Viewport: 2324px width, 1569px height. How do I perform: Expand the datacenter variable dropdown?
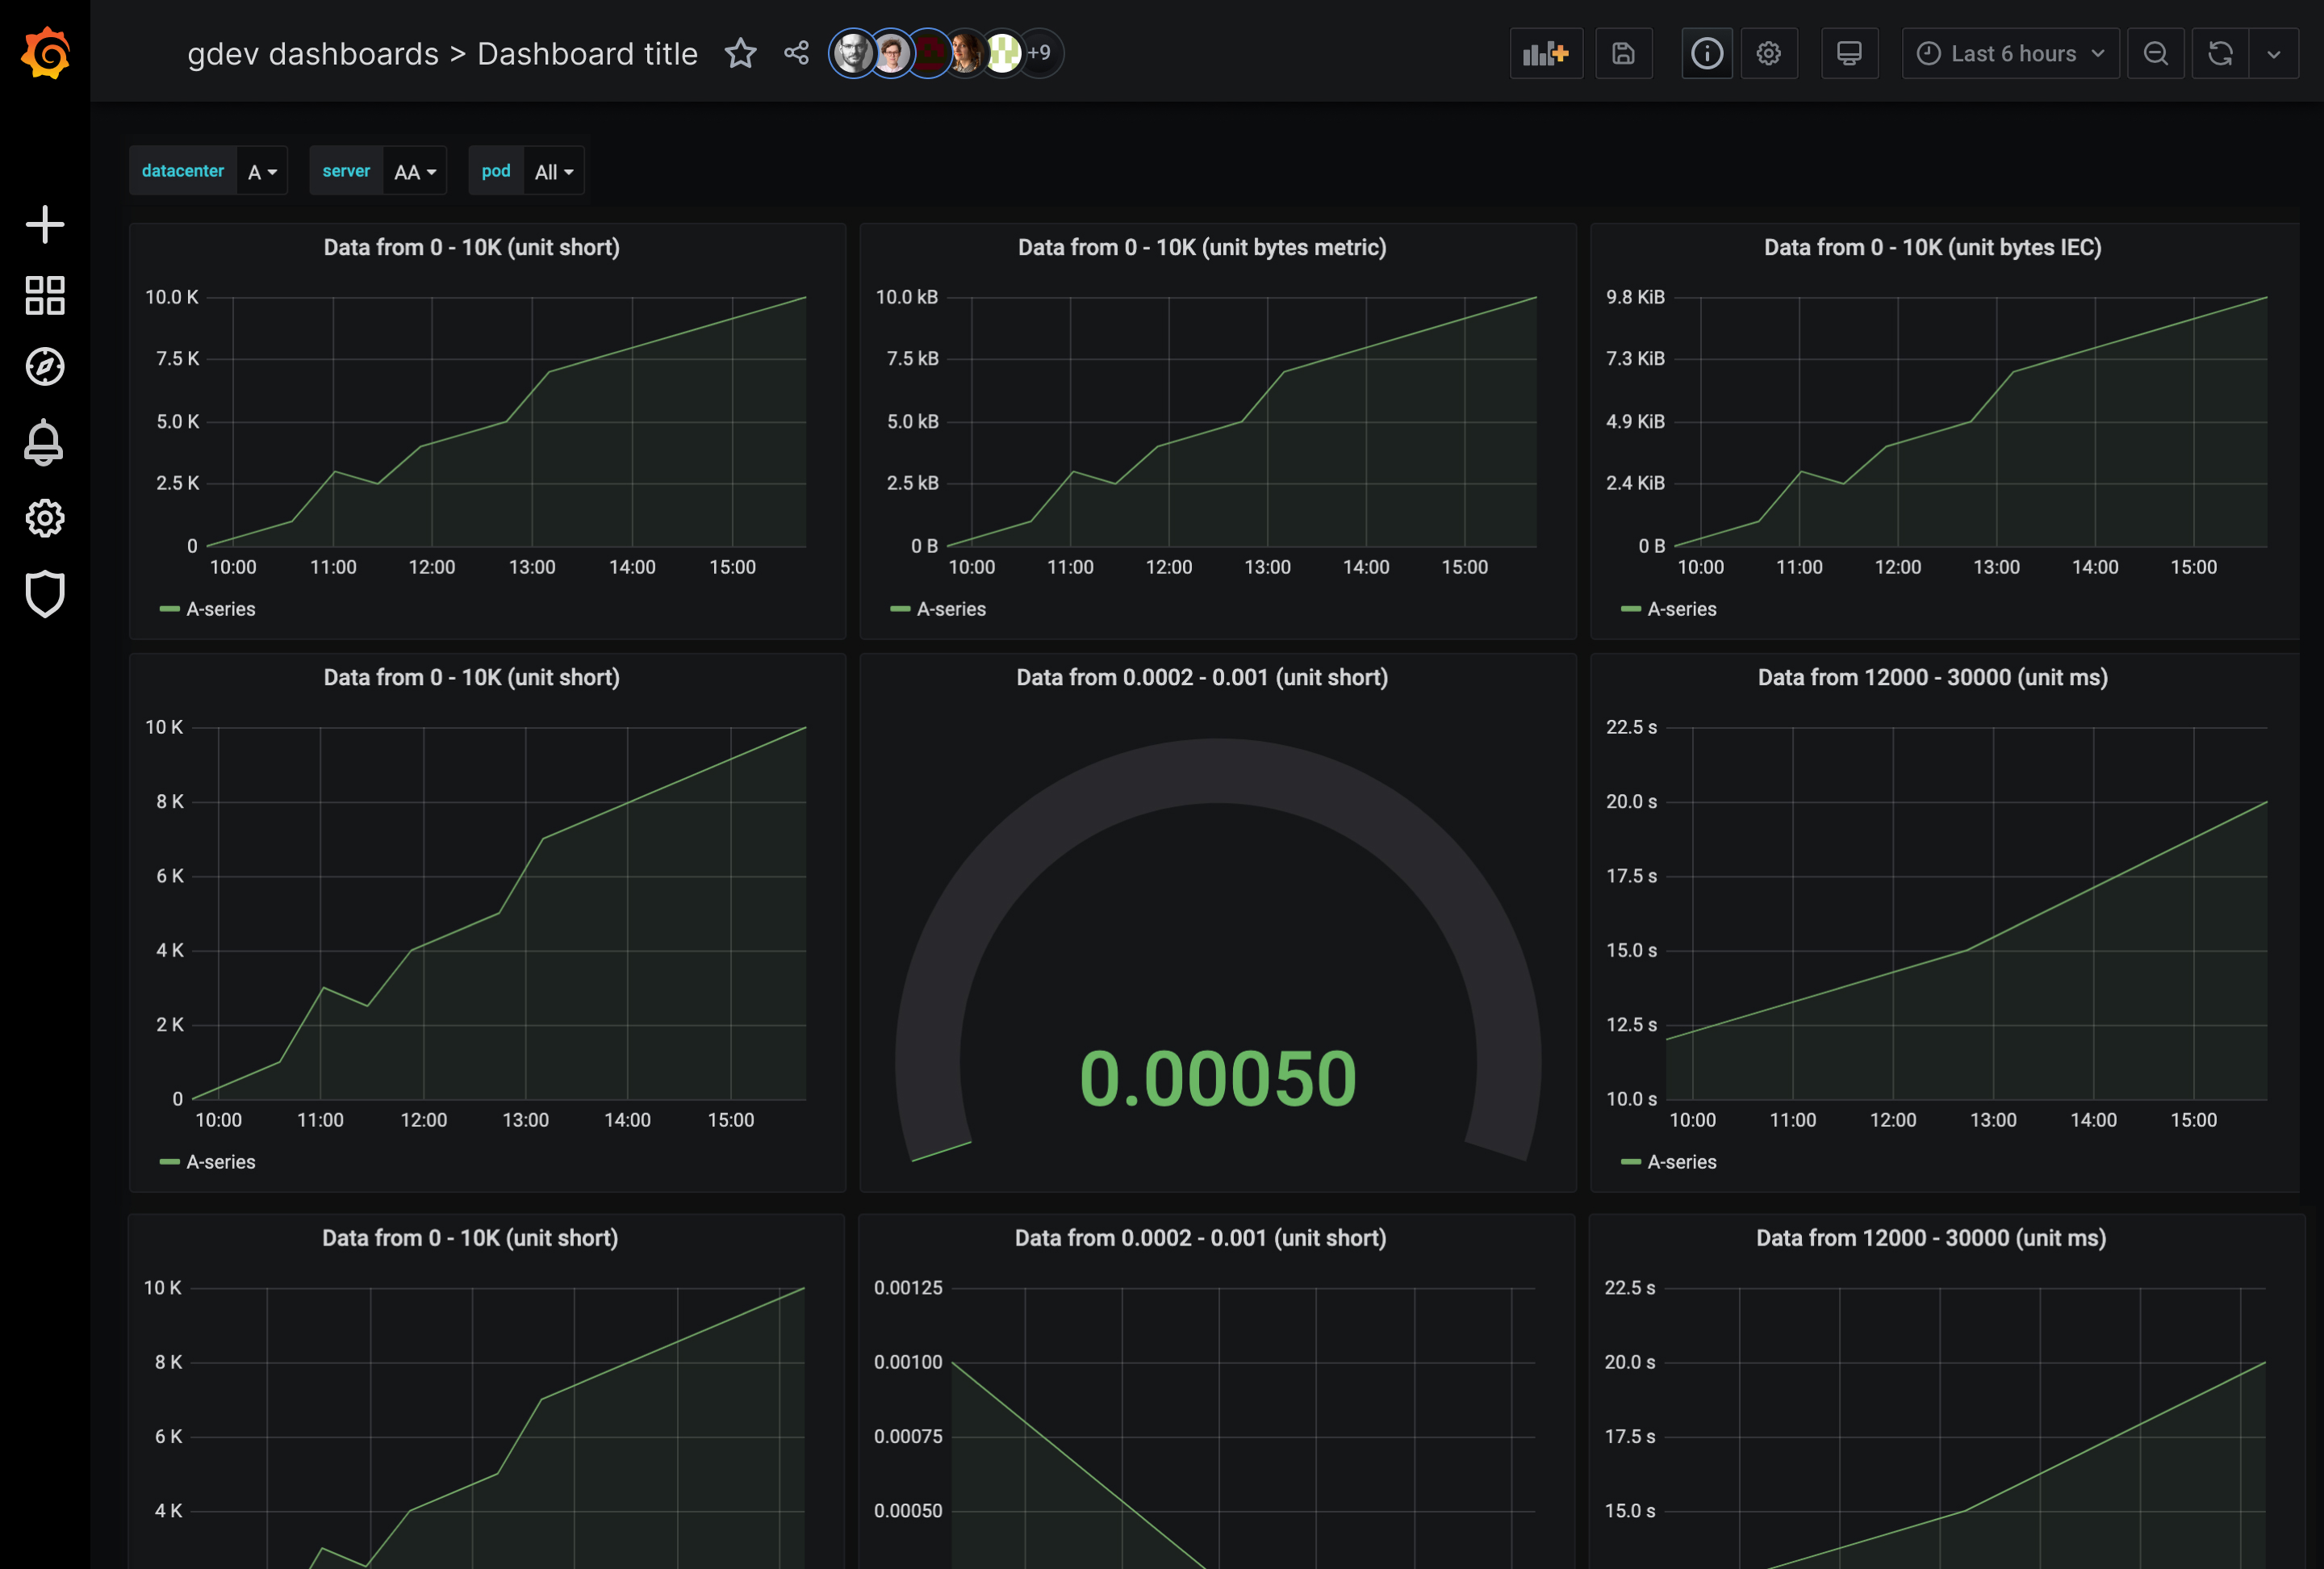point(261,171)
